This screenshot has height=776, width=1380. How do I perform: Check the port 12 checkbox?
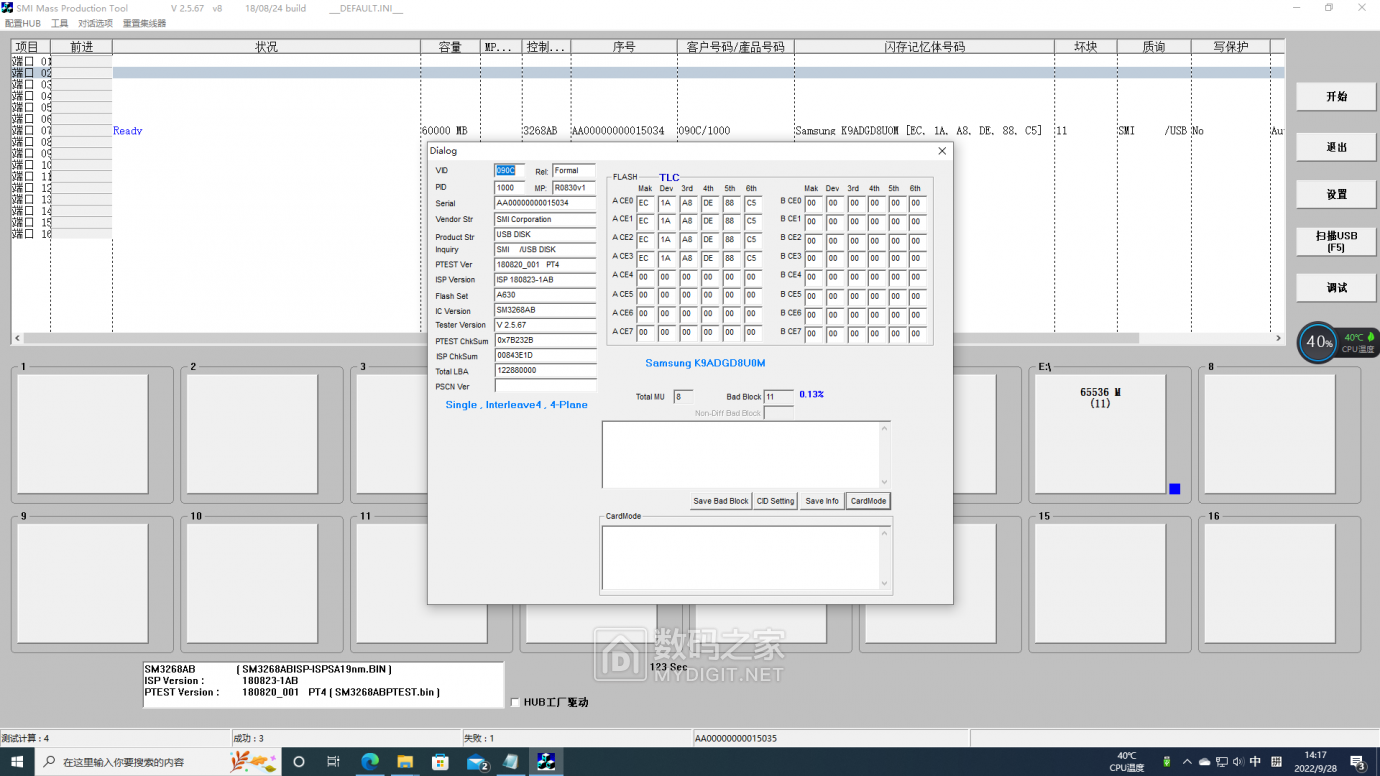click(29, 188)
